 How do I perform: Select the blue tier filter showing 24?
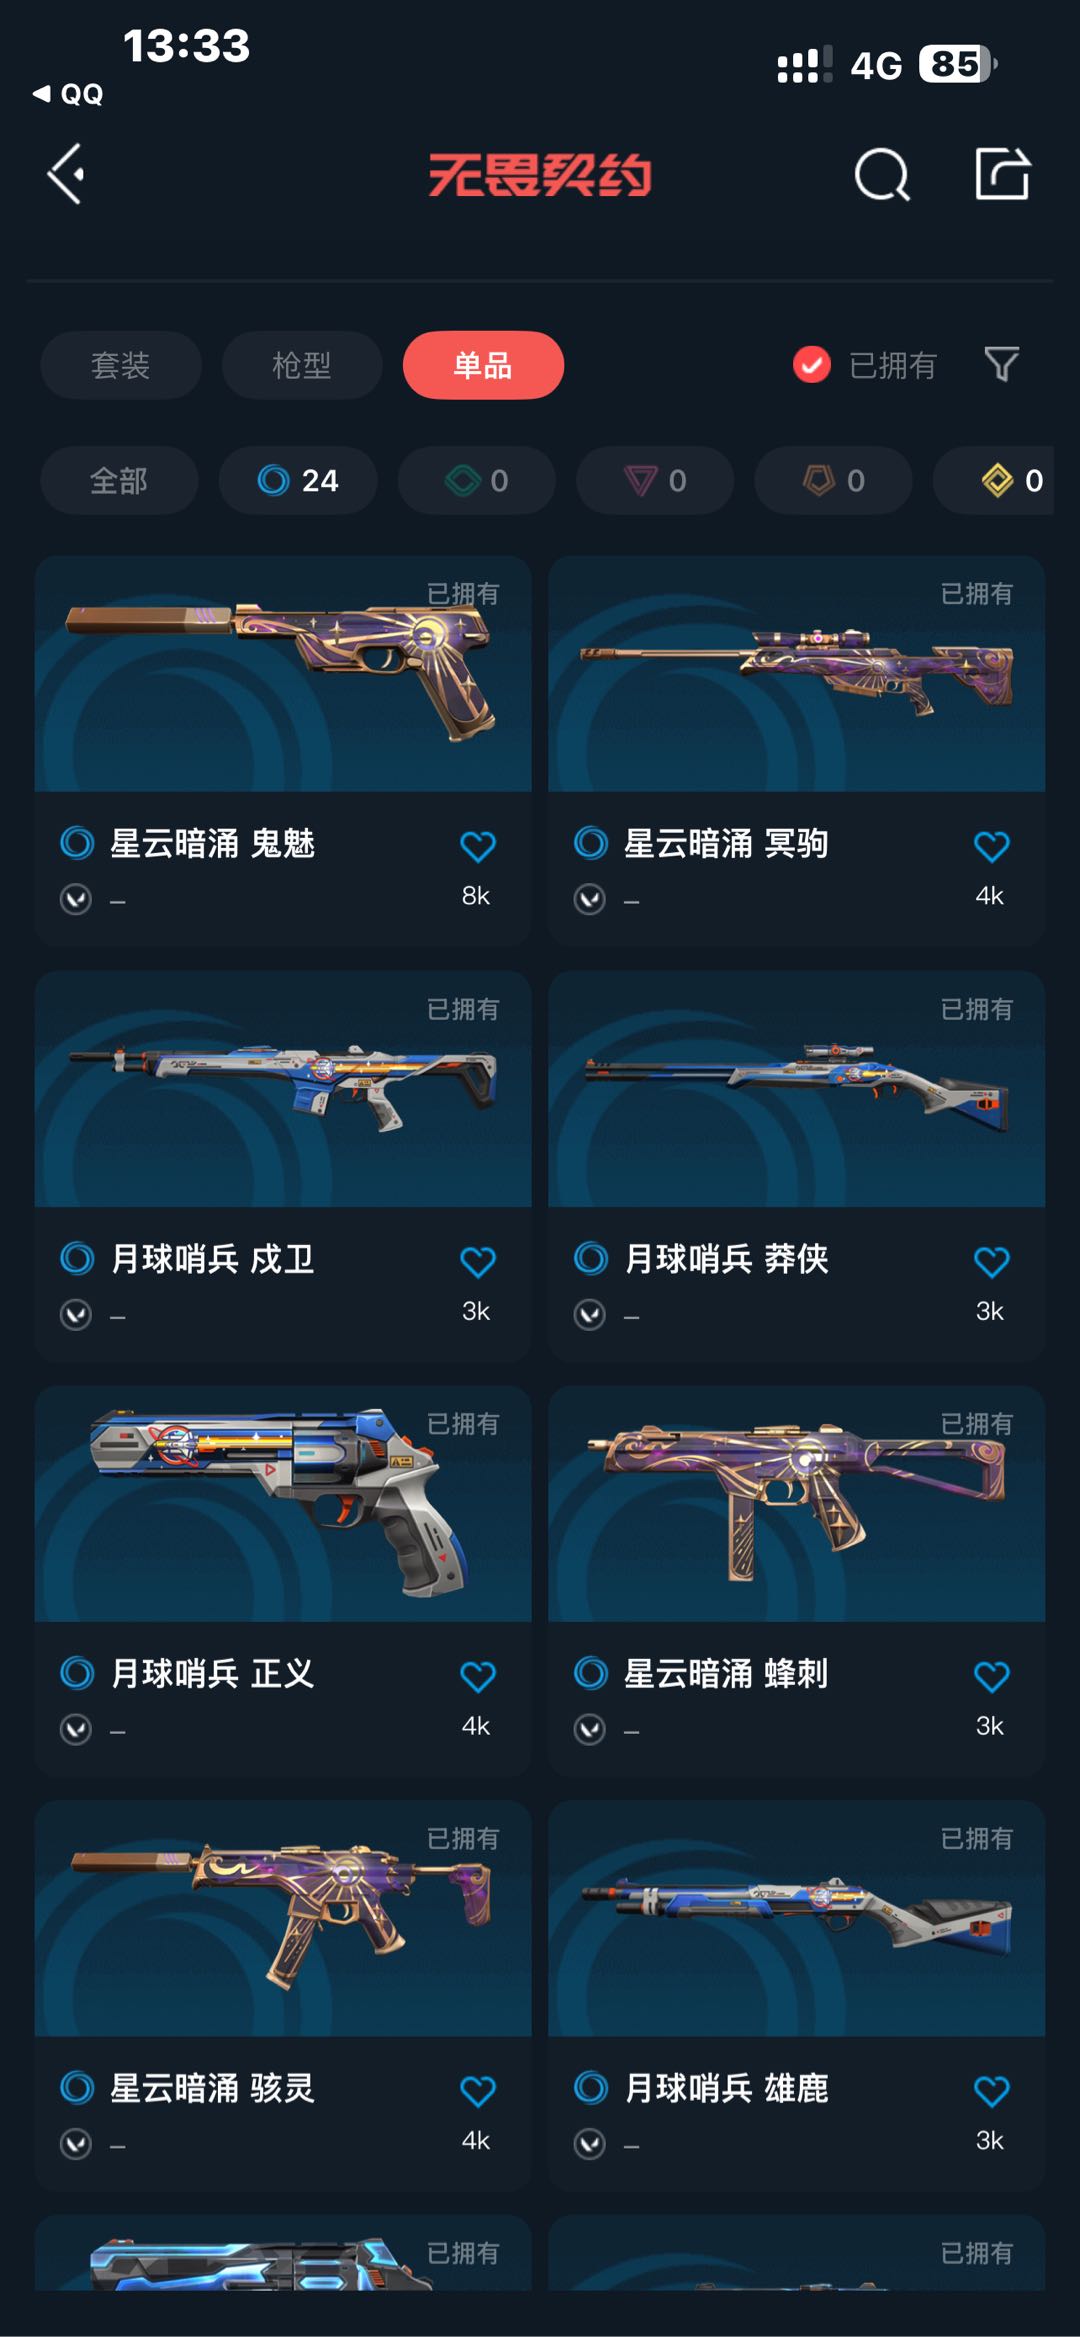pos(298,481)
